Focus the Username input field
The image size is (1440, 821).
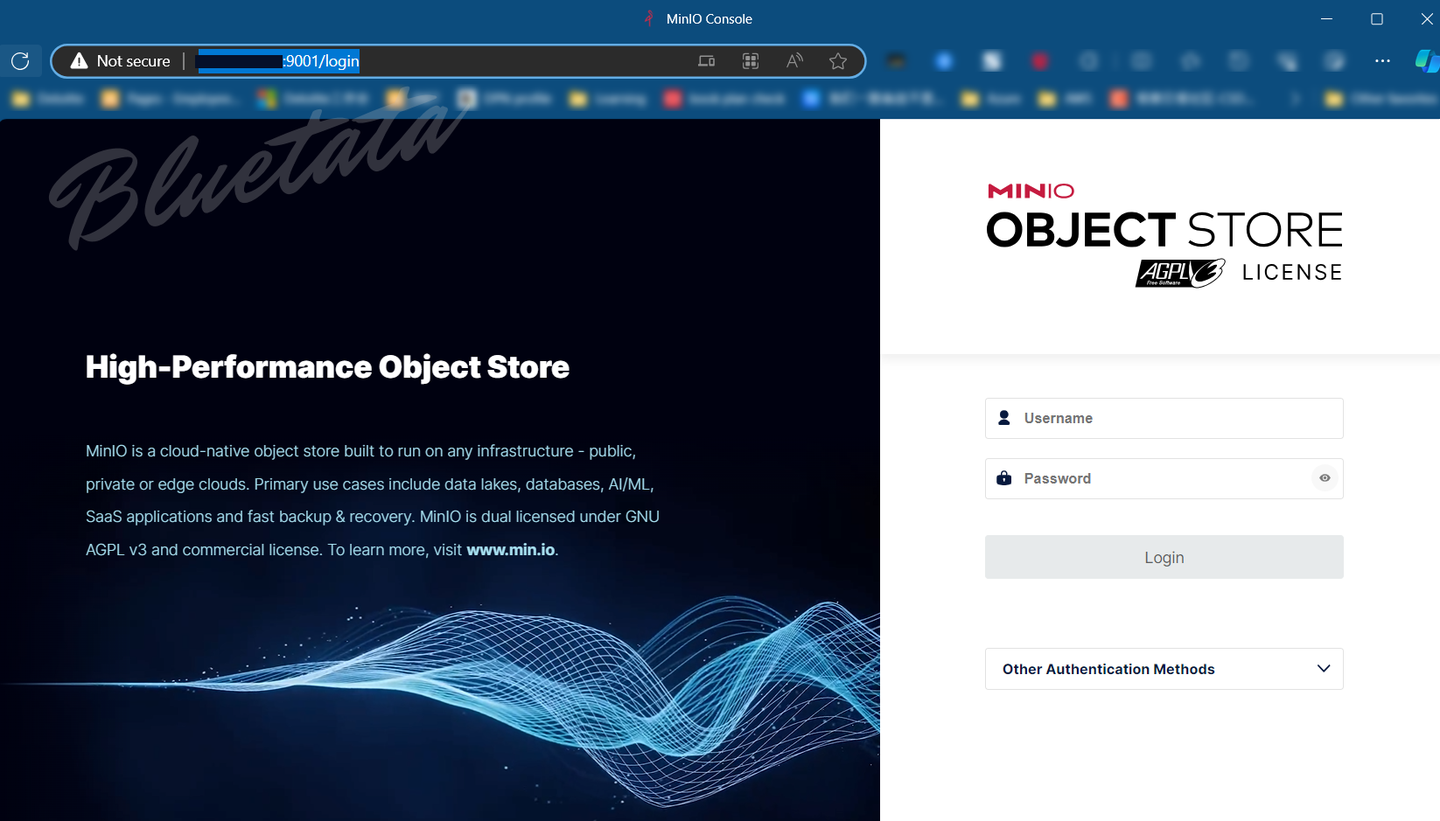(1164, 418)
